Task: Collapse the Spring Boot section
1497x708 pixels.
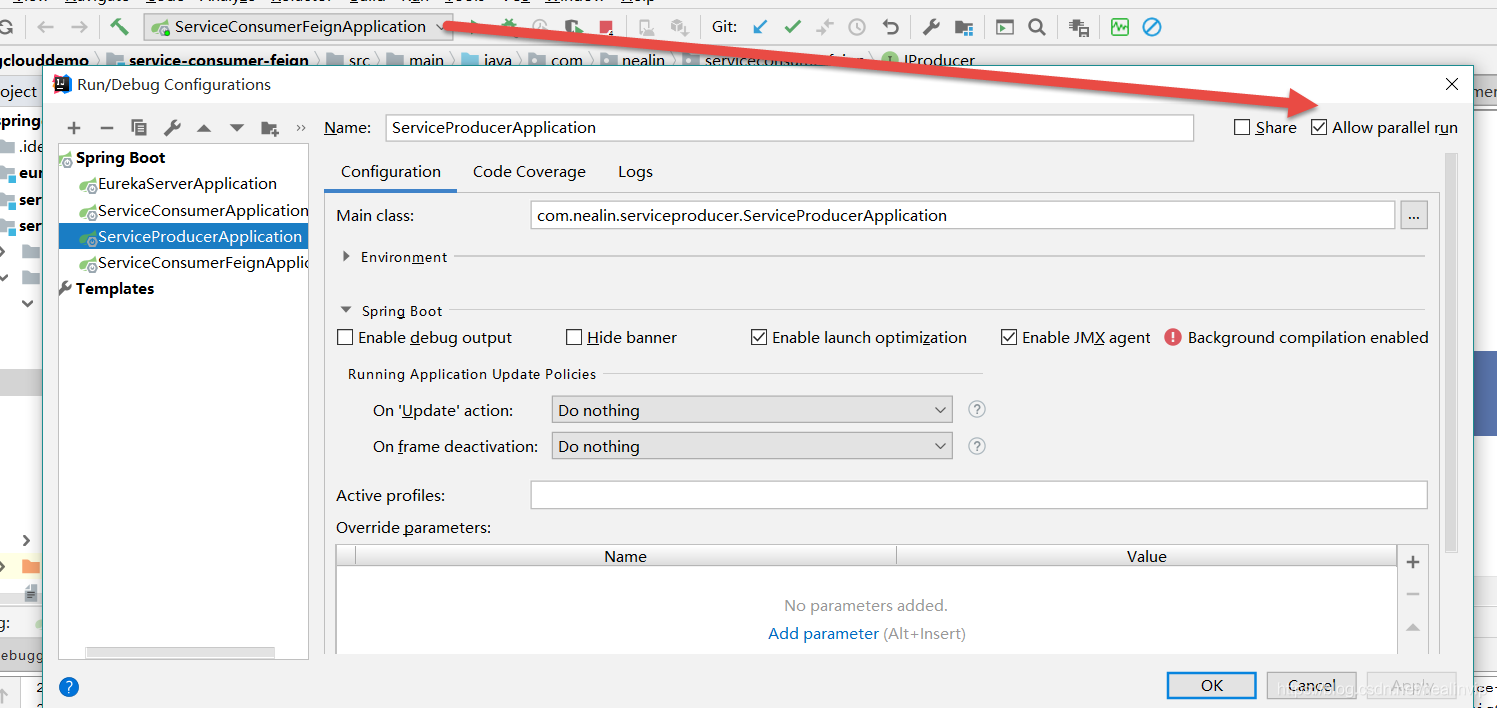Action: point(346,311)
